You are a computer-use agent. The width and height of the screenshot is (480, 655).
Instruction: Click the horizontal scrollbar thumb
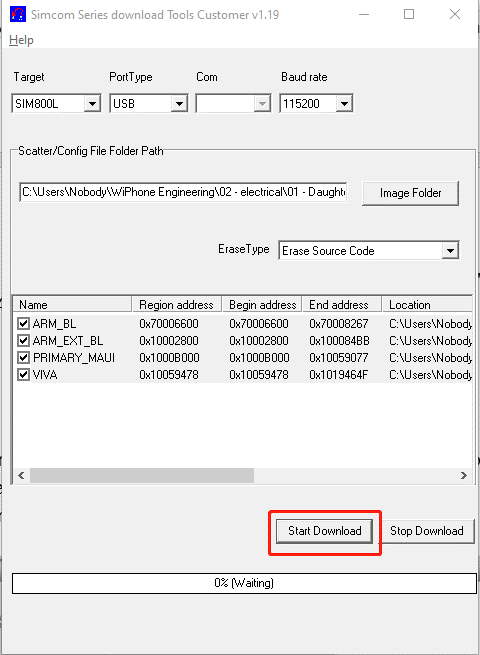(x=142, y=475)
